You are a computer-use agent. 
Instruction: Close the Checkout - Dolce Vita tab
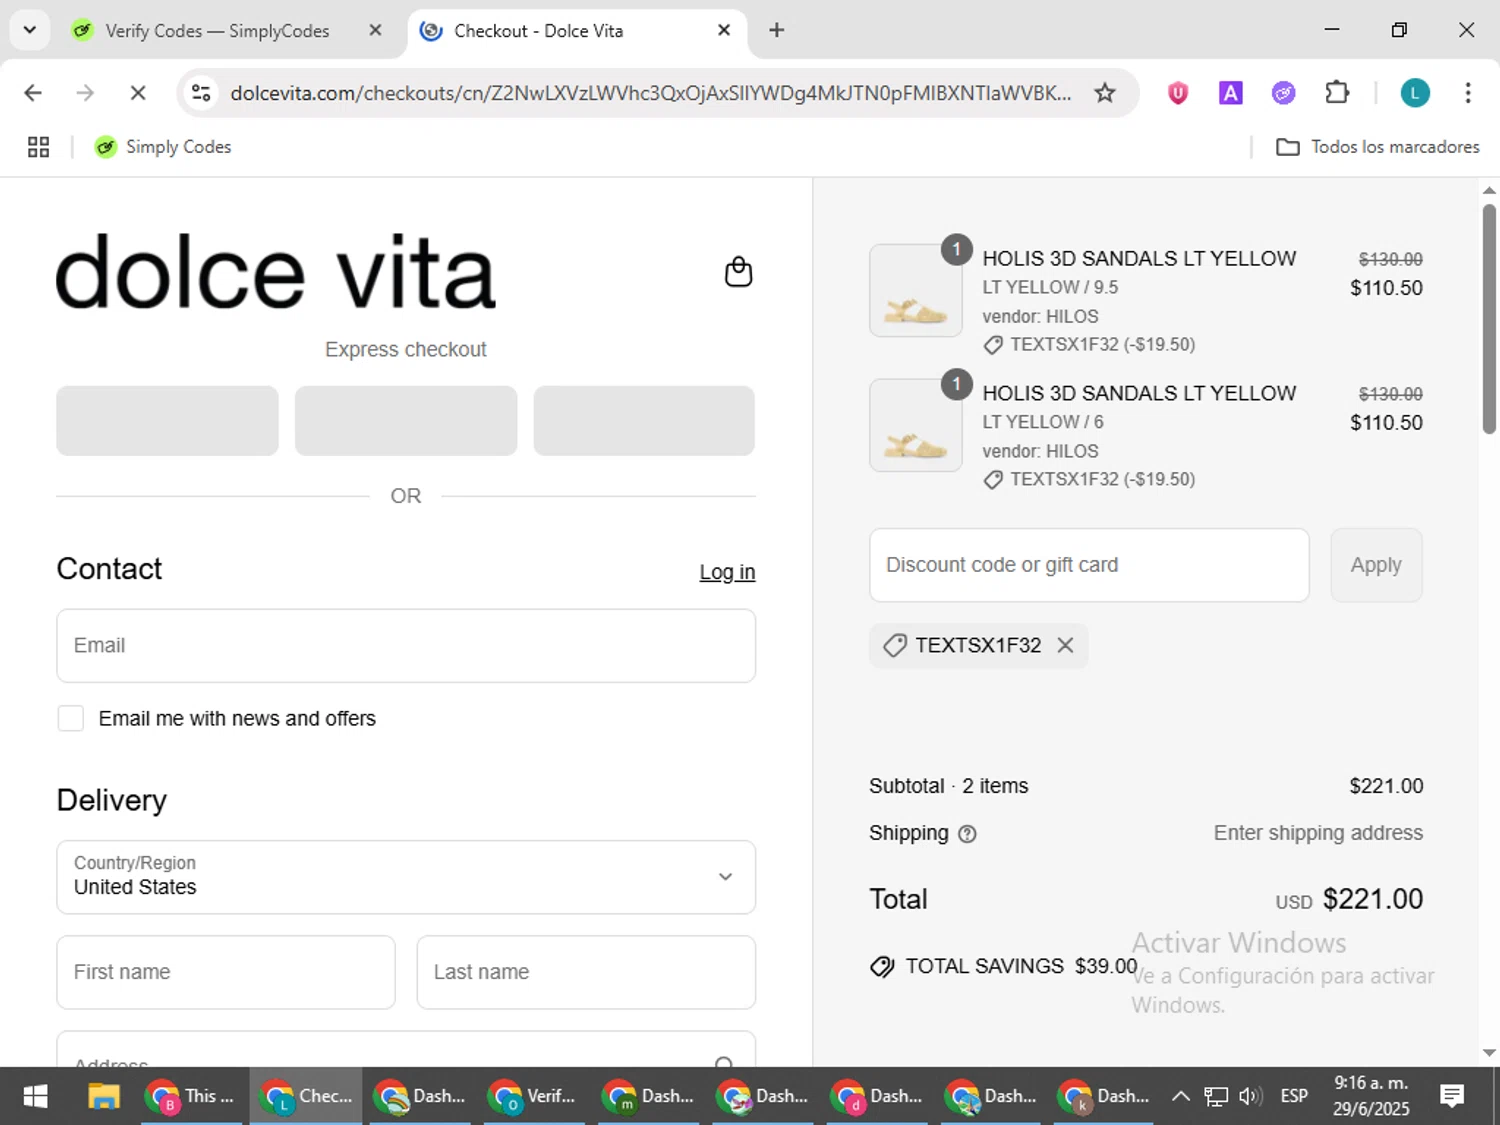724,30
